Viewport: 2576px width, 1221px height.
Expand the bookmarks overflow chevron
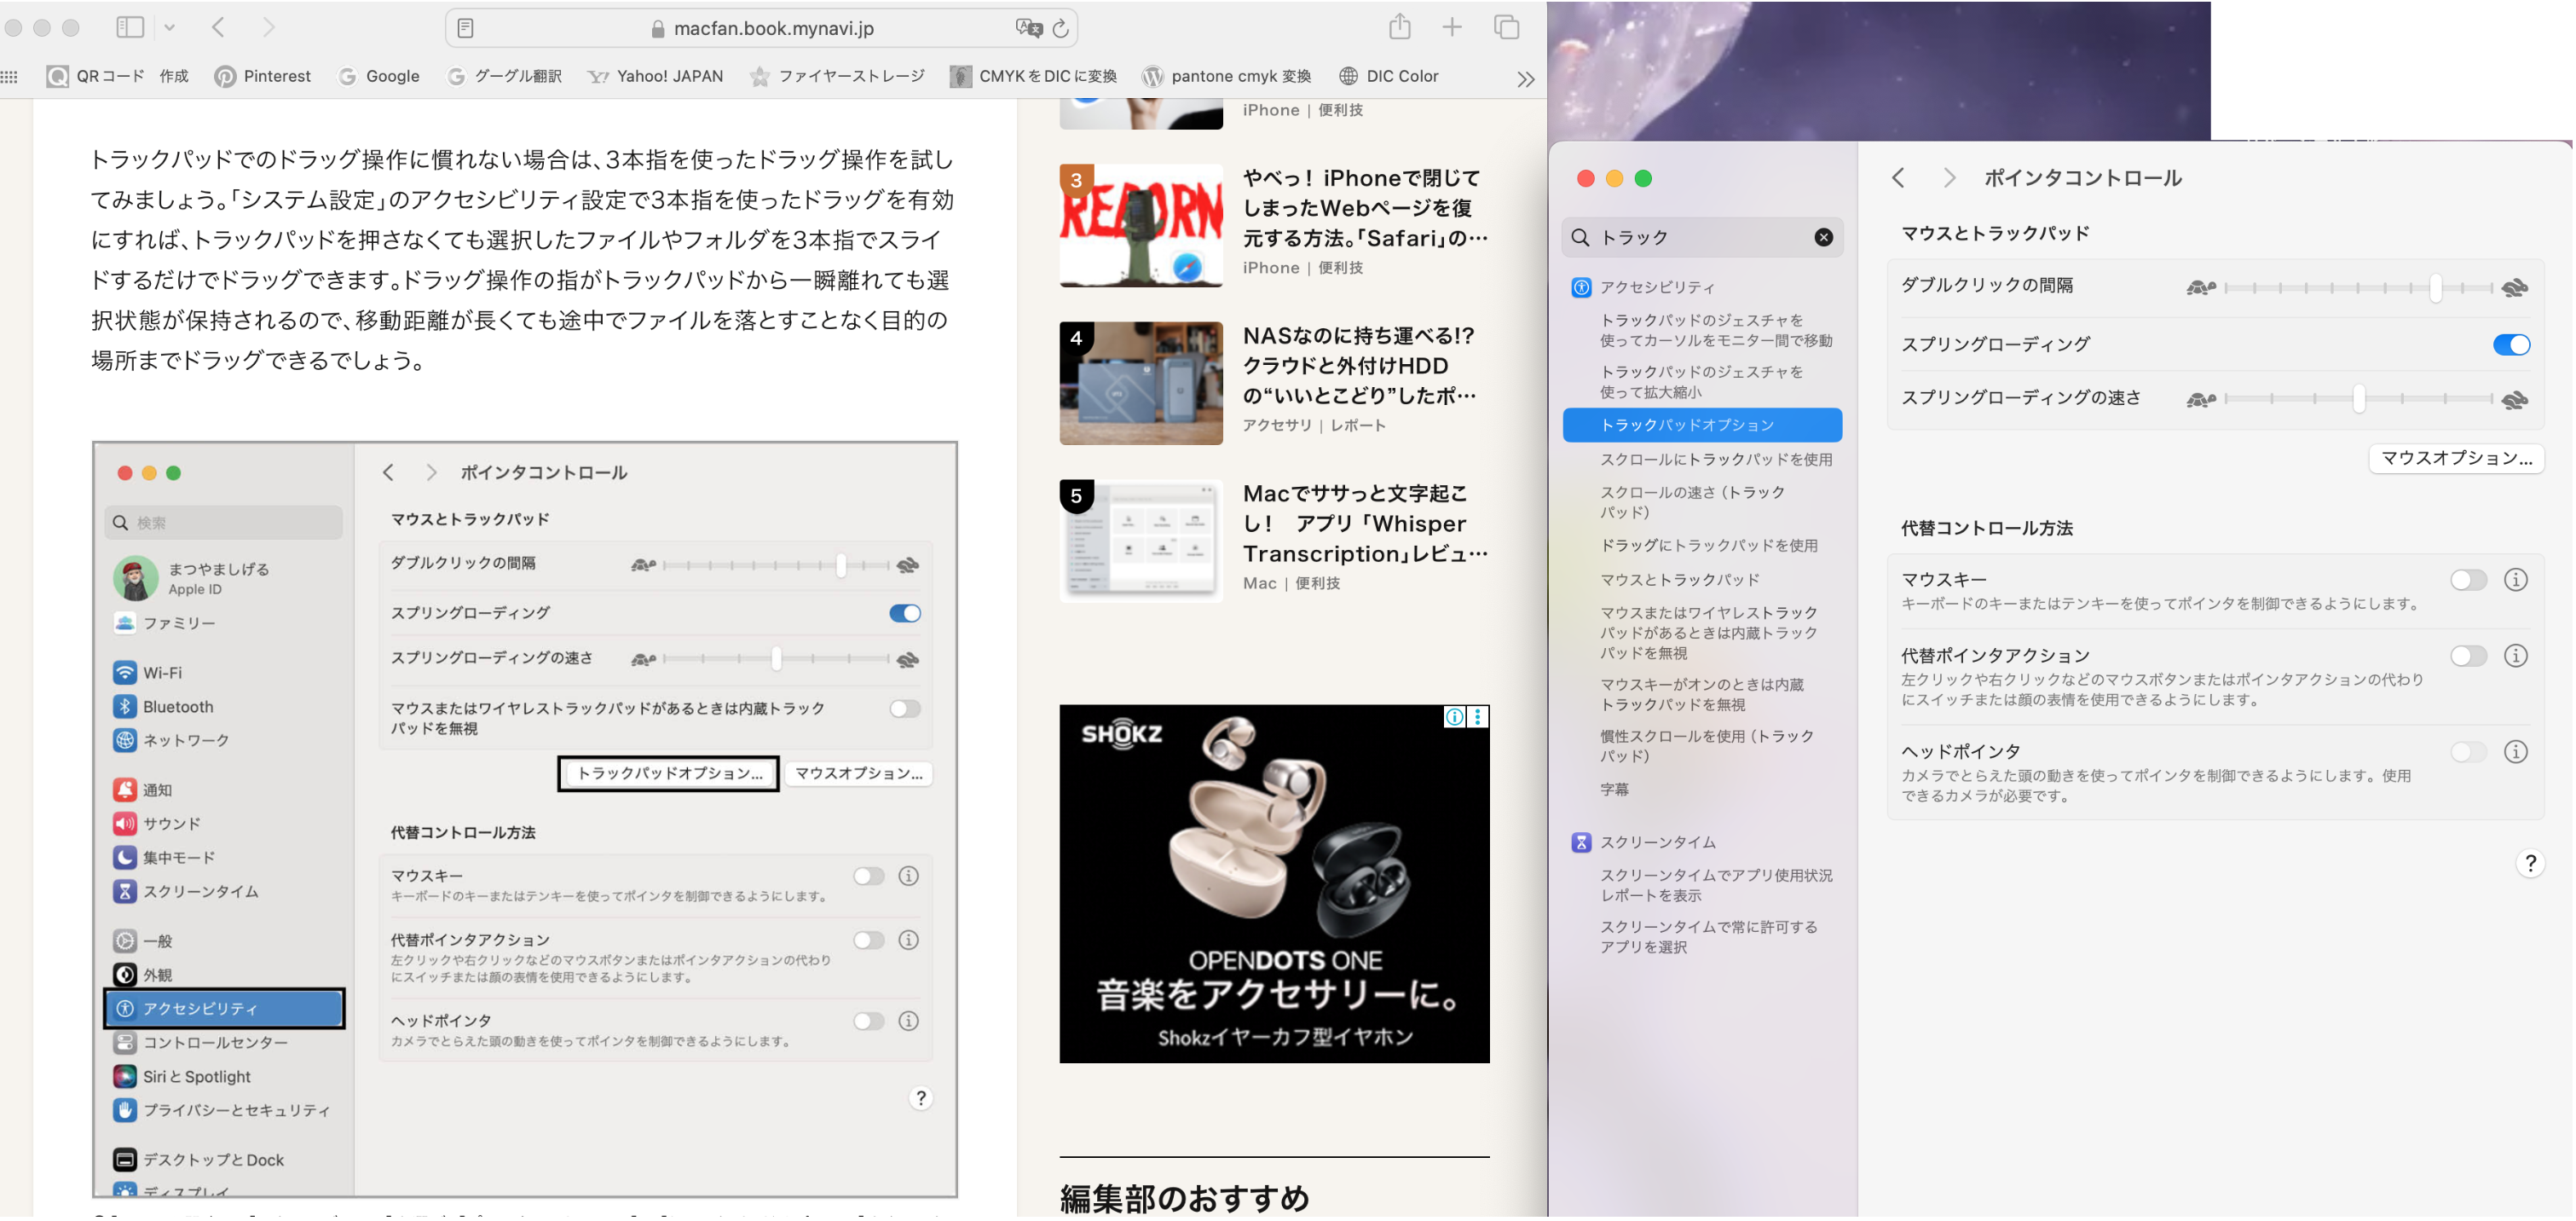[1525, 79]
